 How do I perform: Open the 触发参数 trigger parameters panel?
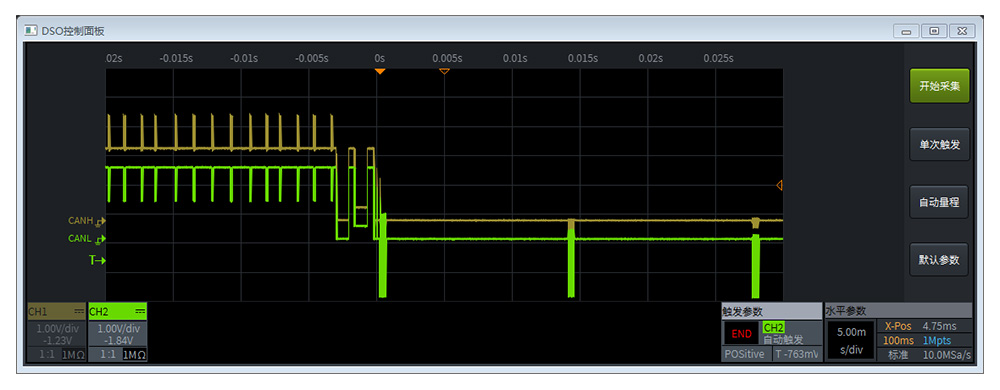(772, 312)
